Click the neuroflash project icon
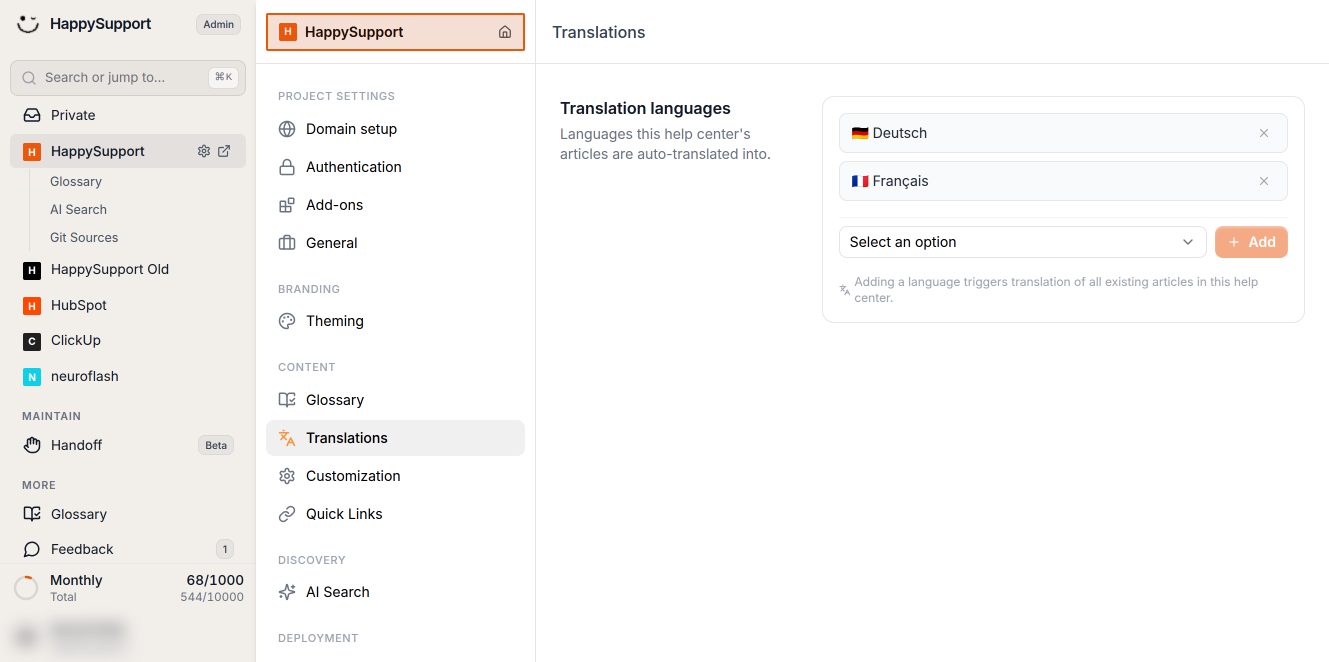 pyautogui.click(x=32, y=376)
